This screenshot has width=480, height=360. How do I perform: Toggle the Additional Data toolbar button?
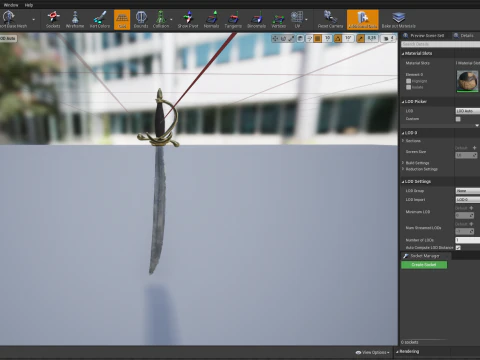pos(363,20)
